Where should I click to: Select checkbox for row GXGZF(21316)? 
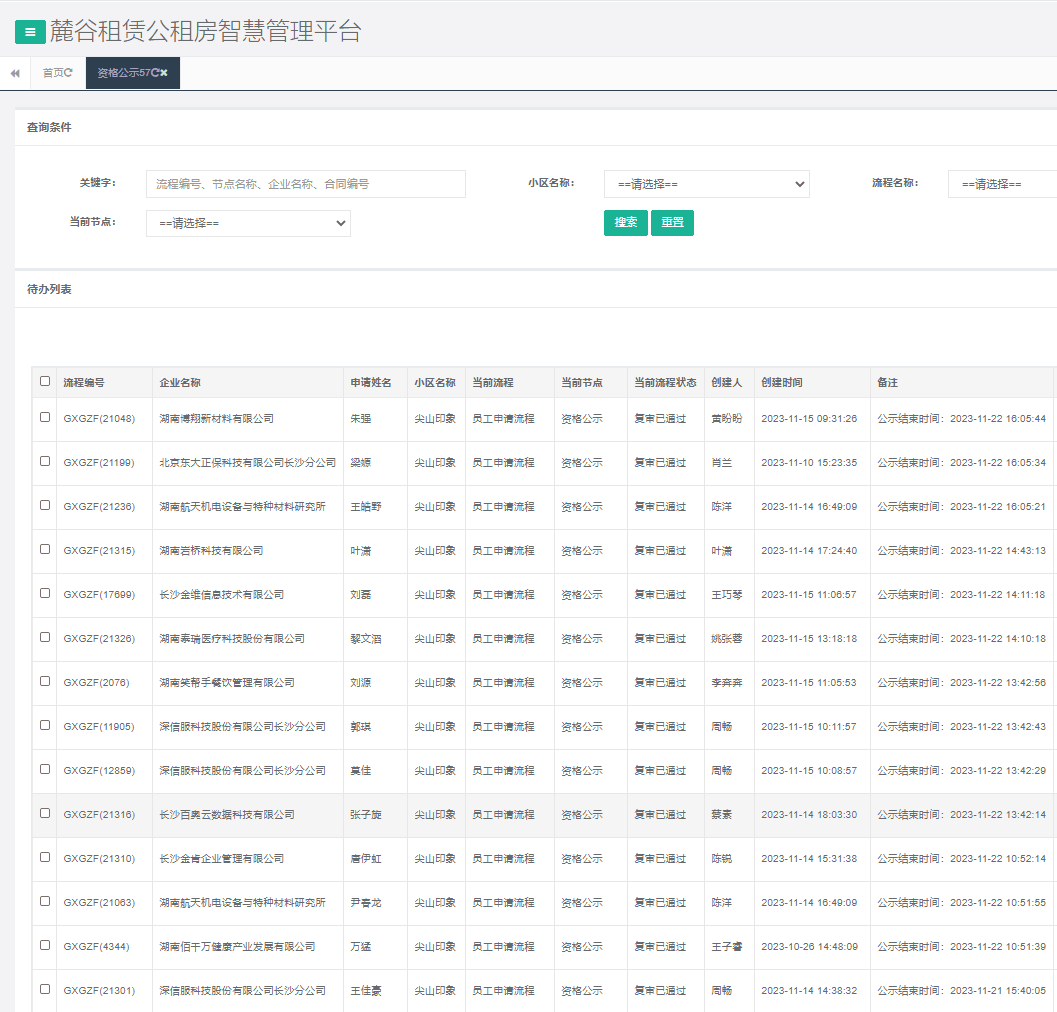click(x=45, y=813)
